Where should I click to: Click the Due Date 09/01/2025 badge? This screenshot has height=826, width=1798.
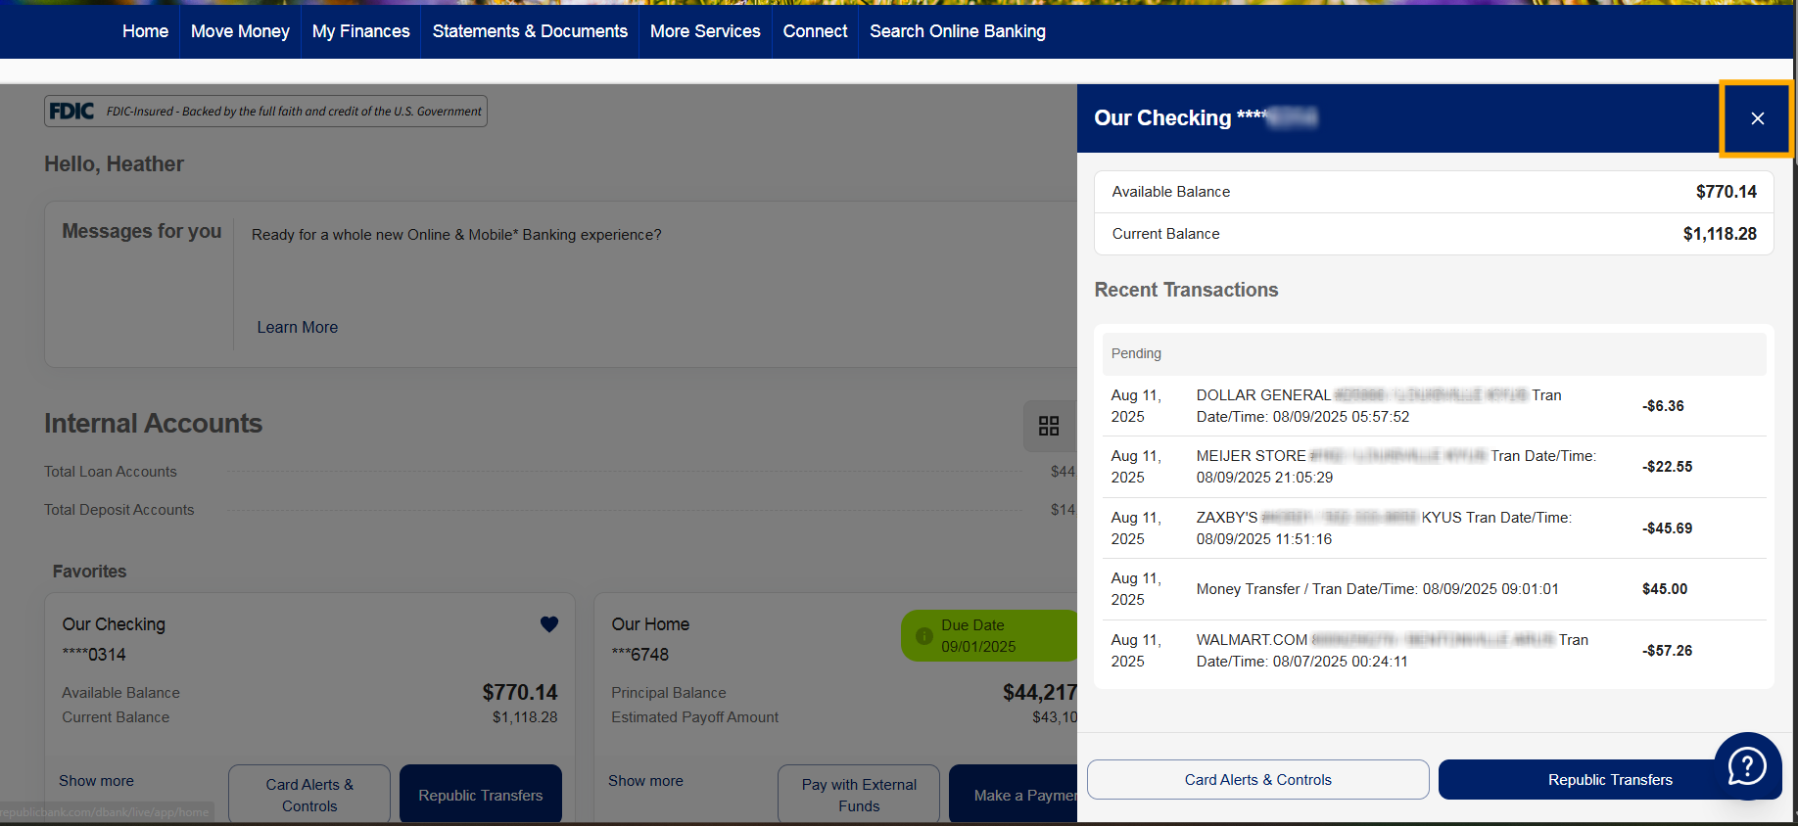click(989, 636)
